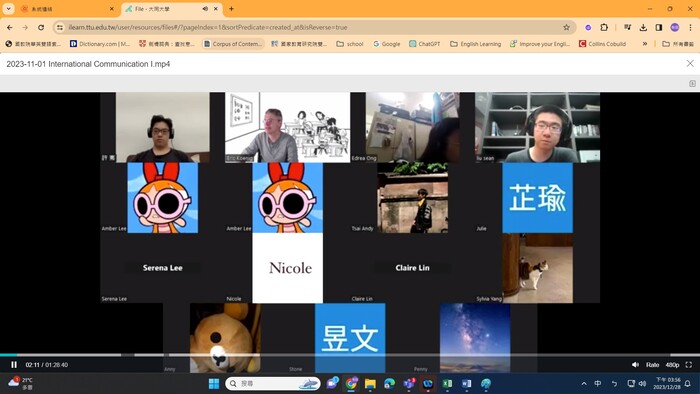Open Chrome downloads
700x394 pixels.
643,27
